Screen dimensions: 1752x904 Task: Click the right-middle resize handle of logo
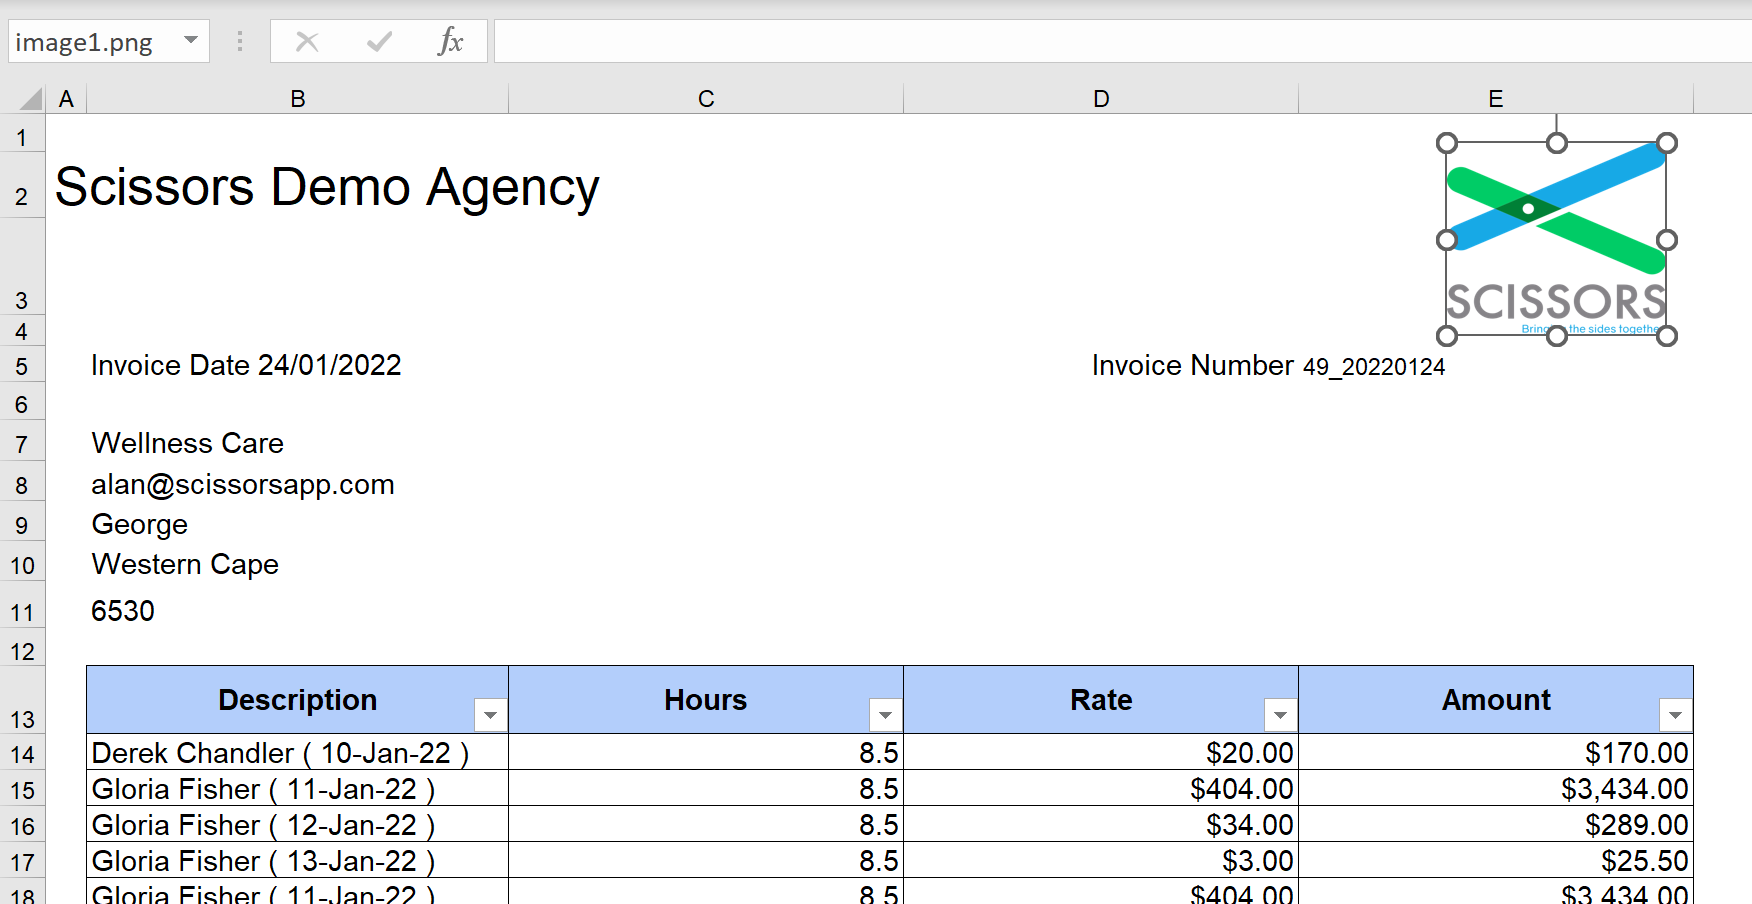pos(1666,240)
